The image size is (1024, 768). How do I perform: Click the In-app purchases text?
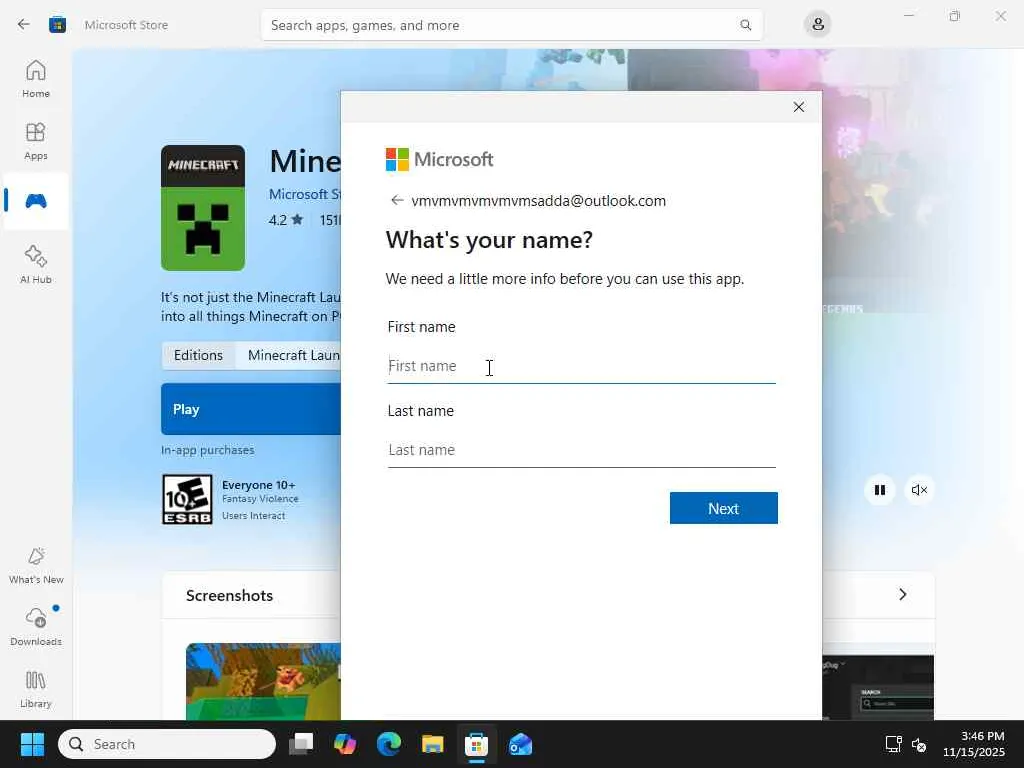[208, 450]
